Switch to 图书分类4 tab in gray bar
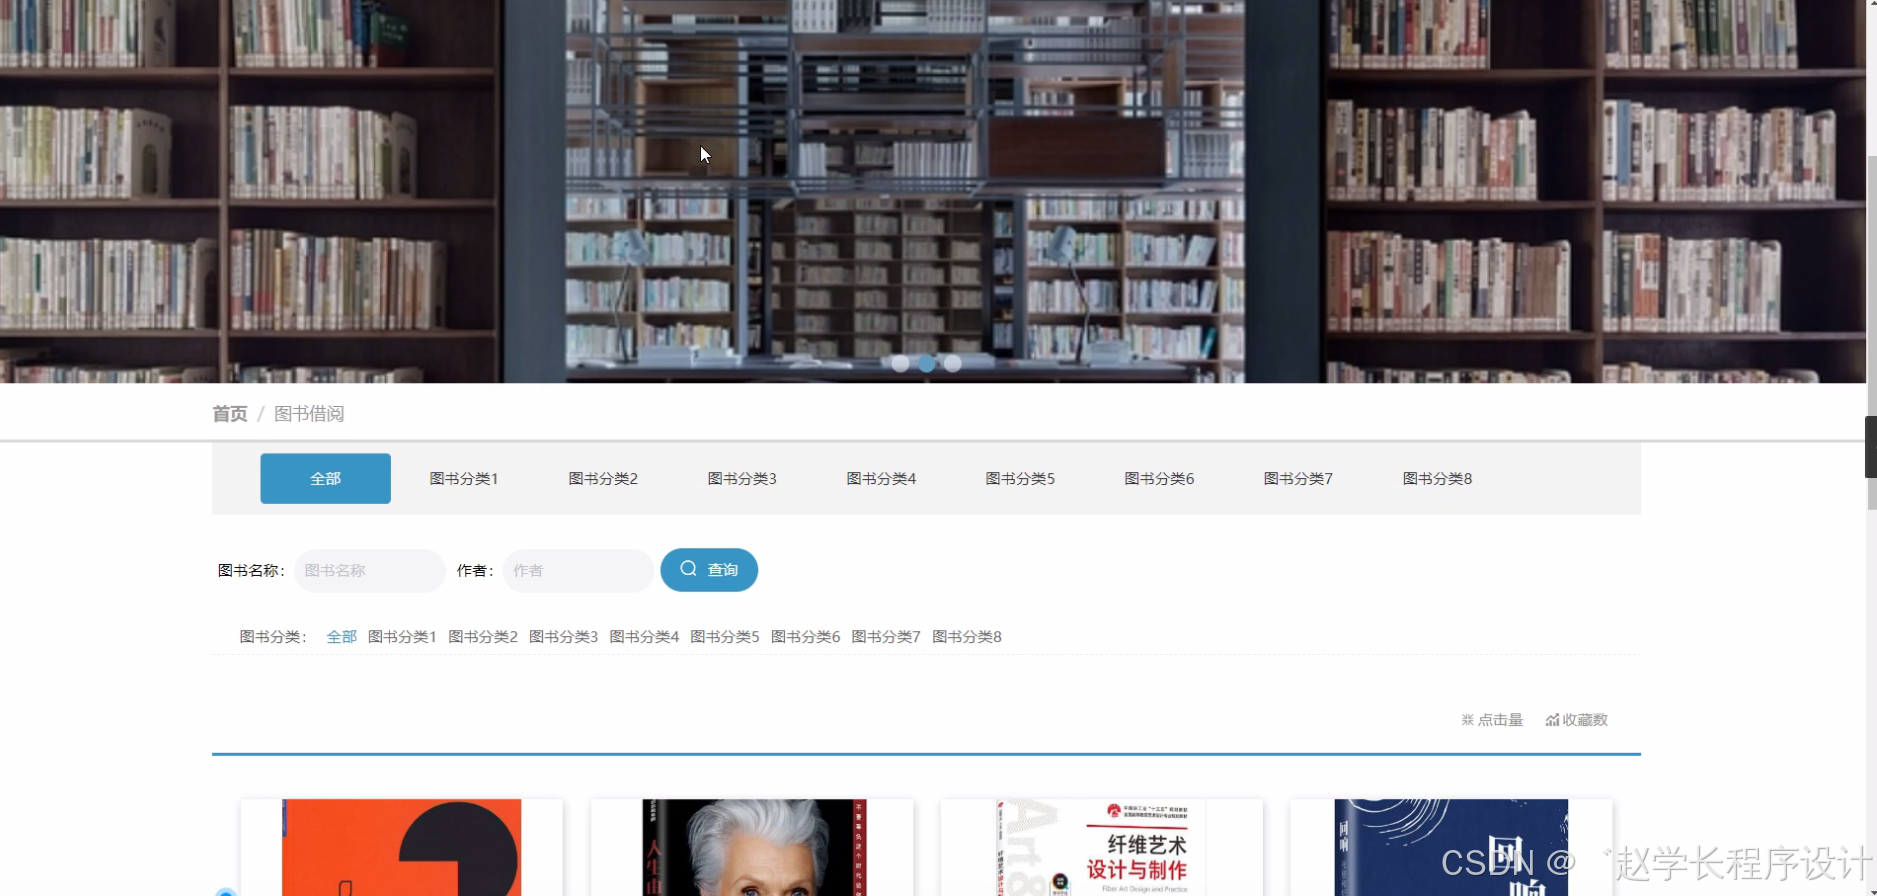 [x=881, y=478]
